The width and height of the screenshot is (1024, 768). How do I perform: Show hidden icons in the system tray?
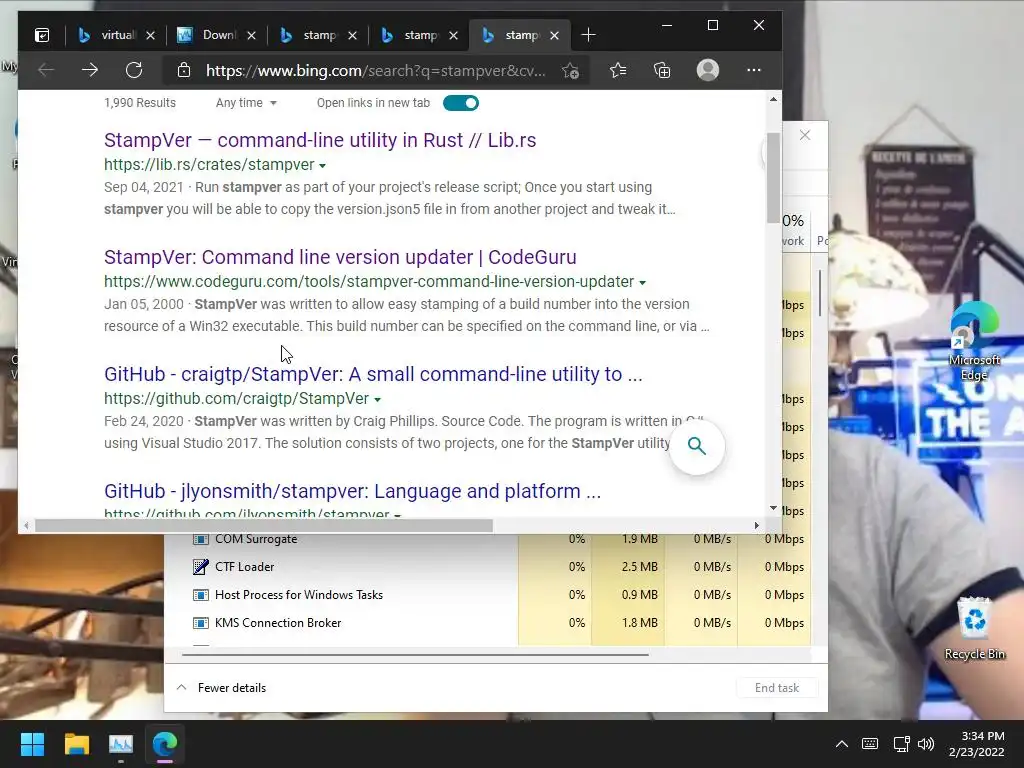[x=842, y=744]
